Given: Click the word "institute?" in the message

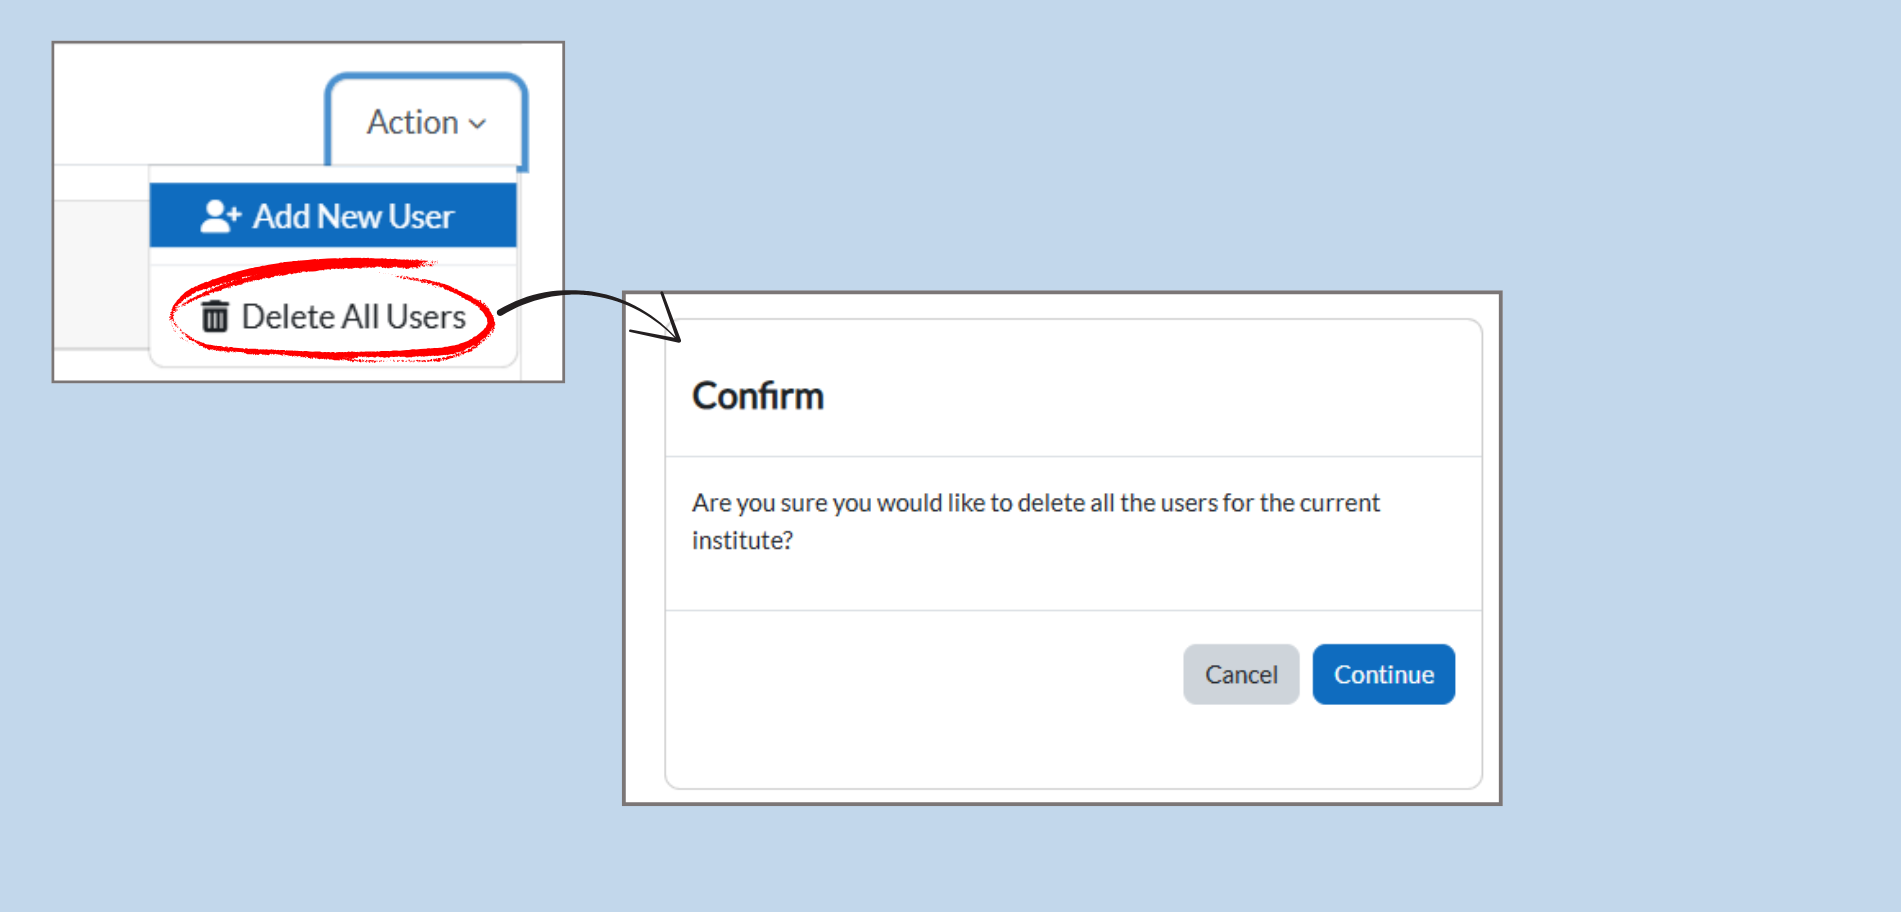Looking at the screenshot, I should point(742,541).
